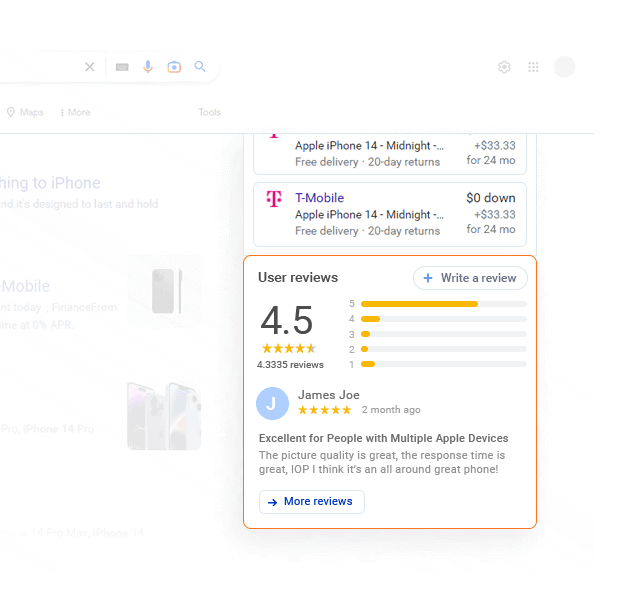The image size is (631, 606).
Task: Click the 4.5 overall rating number
Action: pos(287,320)
